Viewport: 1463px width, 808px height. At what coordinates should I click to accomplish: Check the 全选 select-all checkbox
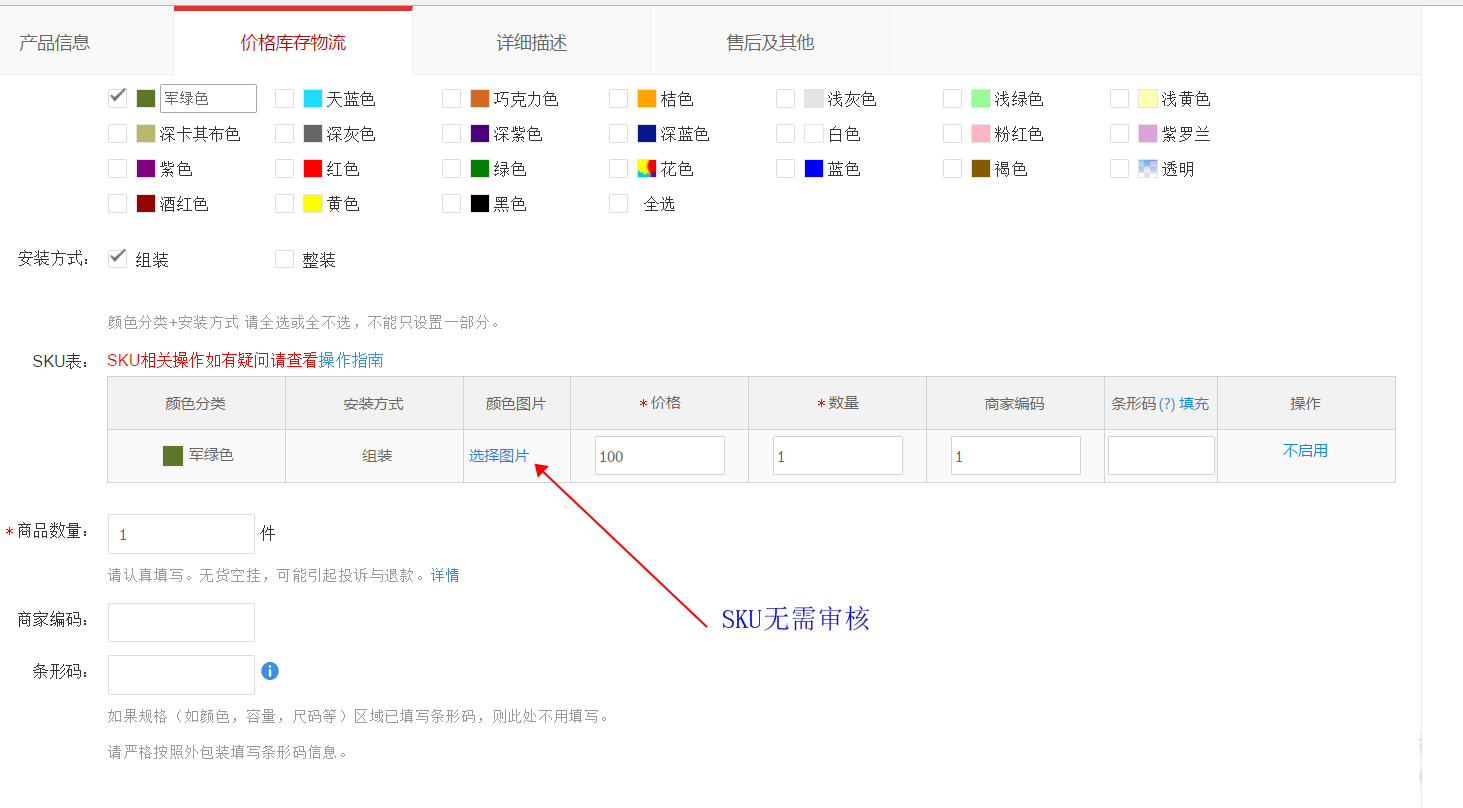pyautogui.click(x=618, y=203)
